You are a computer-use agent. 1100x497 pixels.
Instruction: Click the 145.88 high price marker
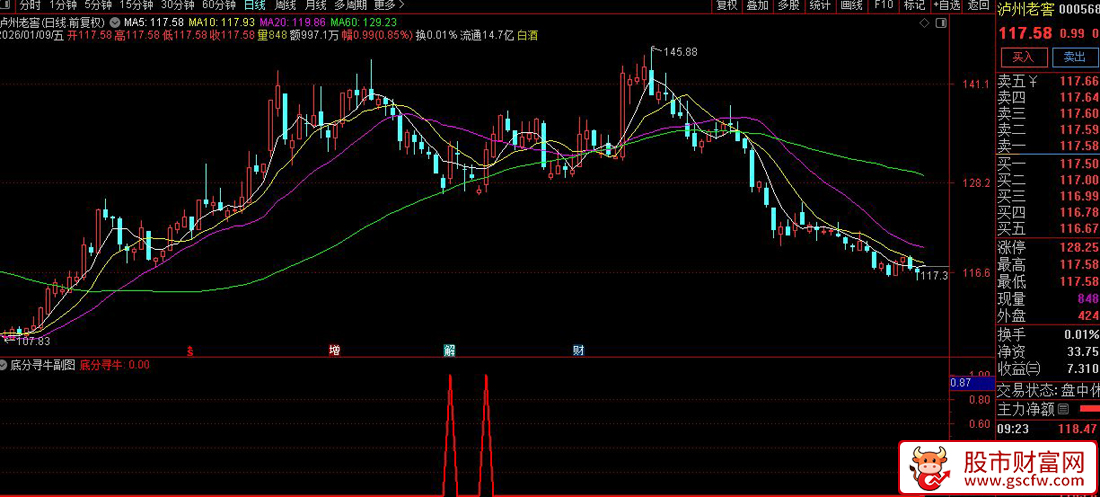click(680, 53)
